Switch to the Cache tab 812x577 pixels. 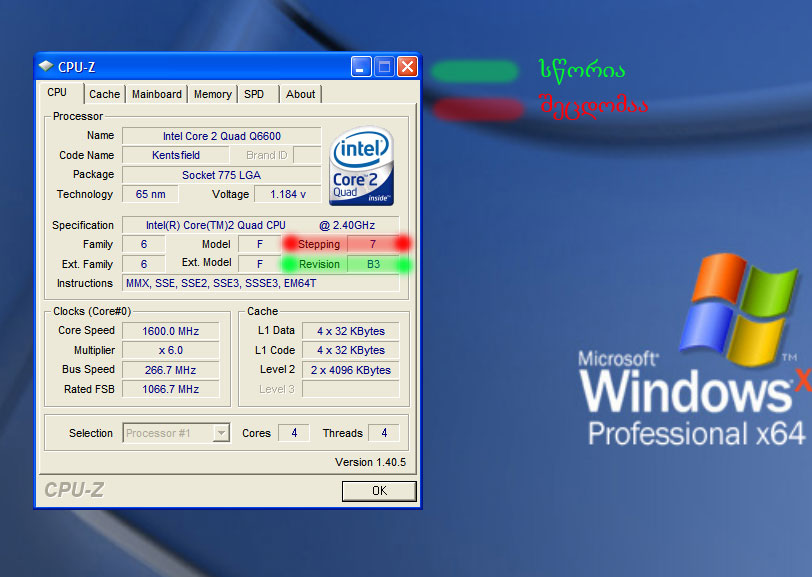click(104, 94)
